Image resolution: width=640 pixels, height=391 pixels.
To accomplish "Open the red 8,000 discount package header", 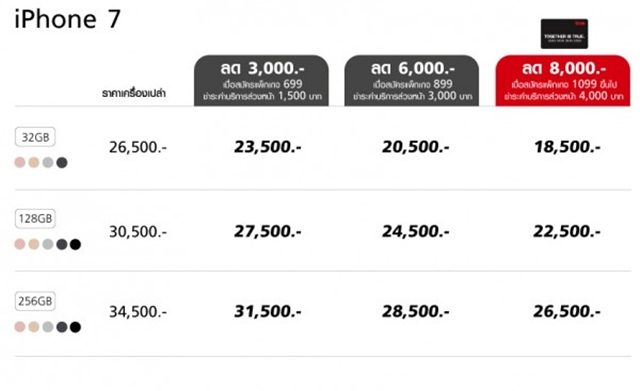I will click(x=563, y=81).
